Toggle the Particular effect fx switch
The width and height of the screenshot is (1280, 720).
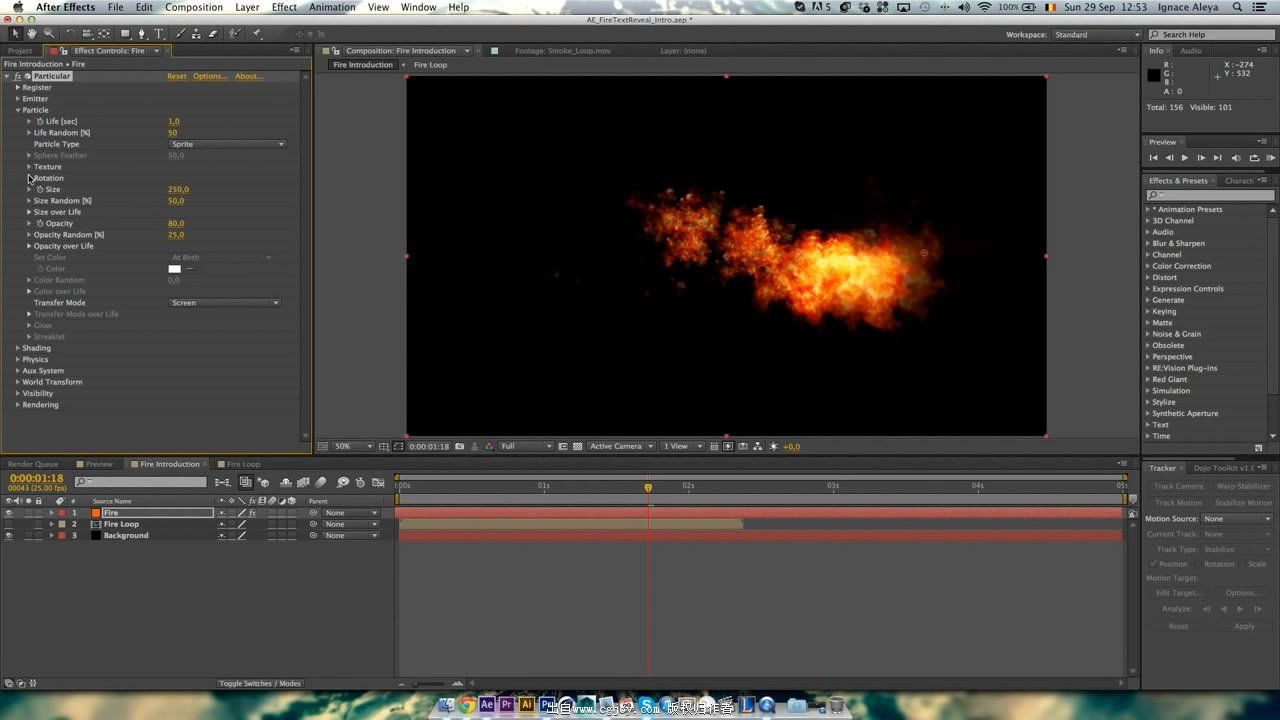click(18, 76)
